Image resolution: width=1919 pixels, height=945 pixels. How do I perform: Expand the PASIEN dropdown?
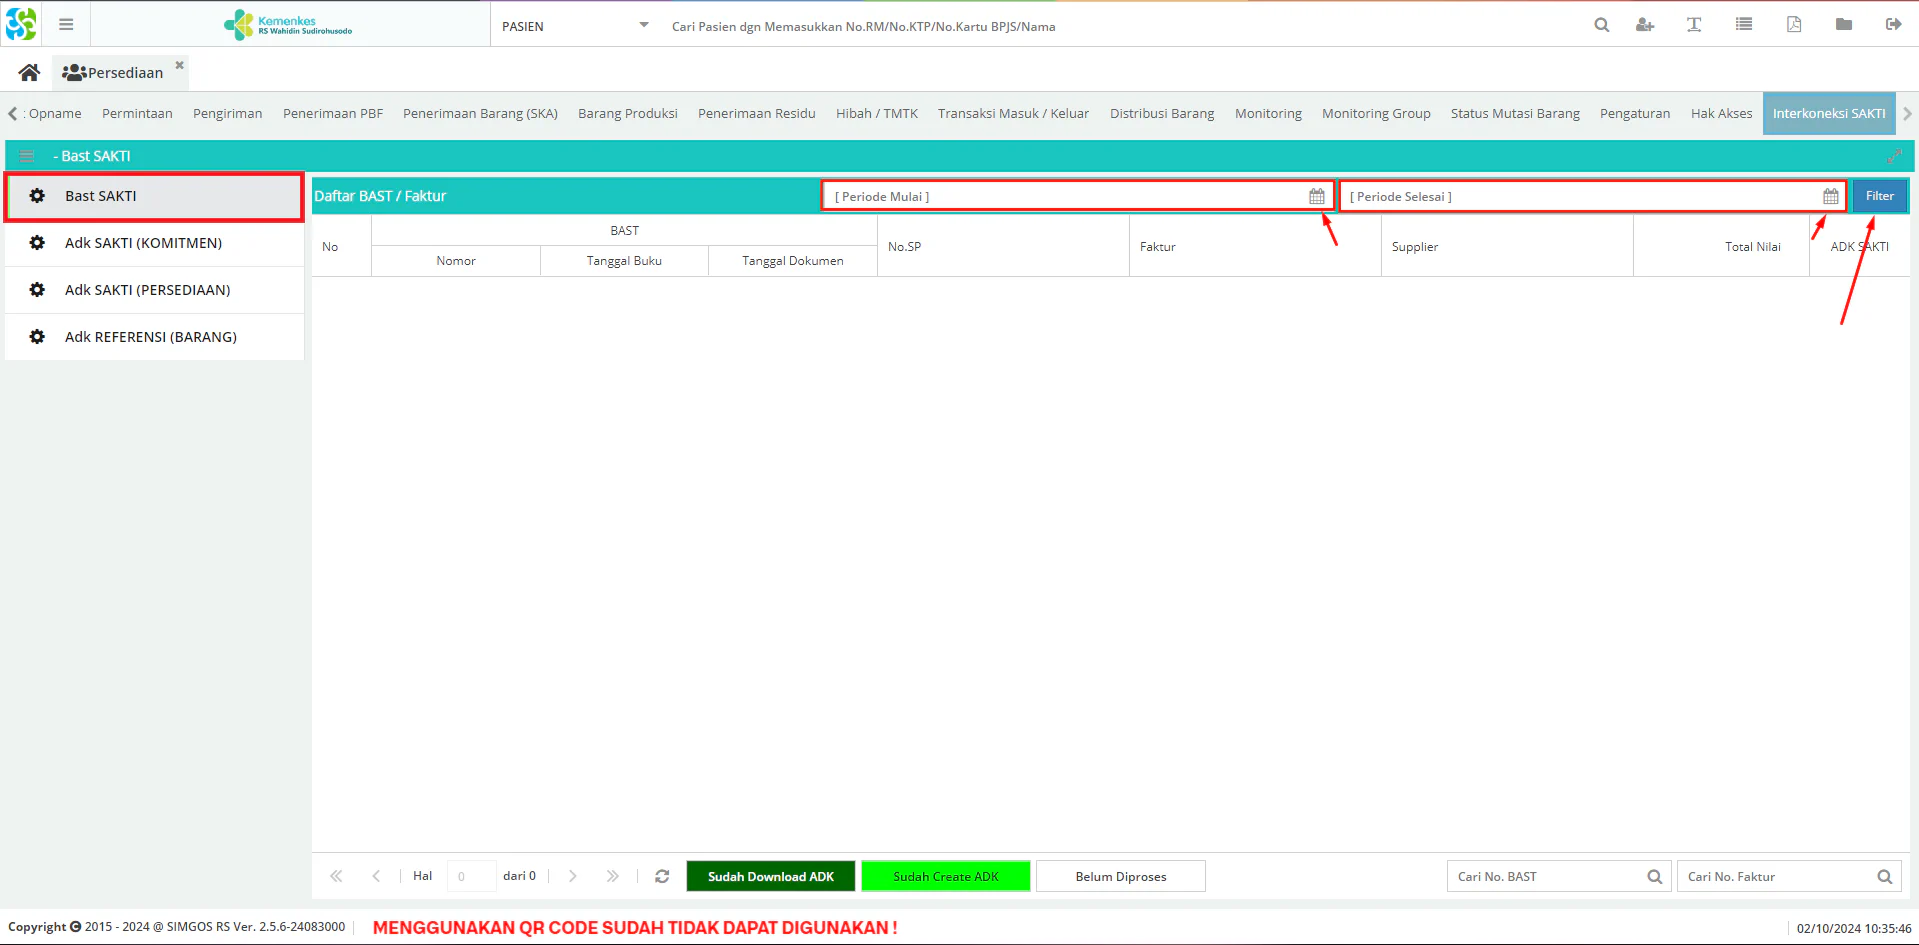(644, 25)
